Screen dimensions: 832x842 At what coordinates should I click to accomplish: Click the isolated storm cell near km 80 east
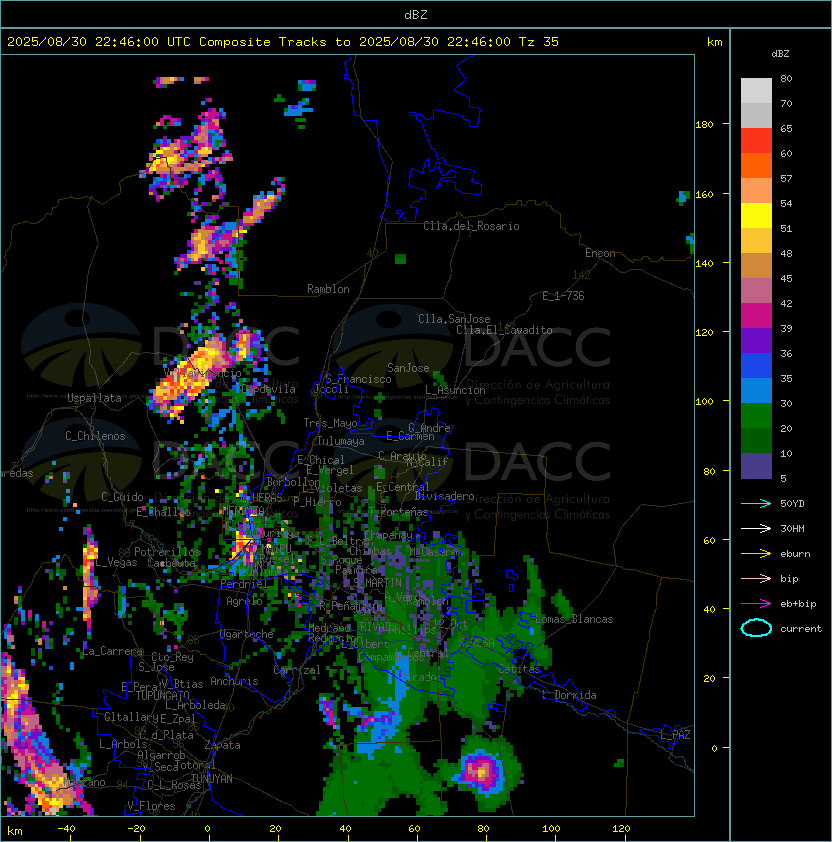point(482,771)
